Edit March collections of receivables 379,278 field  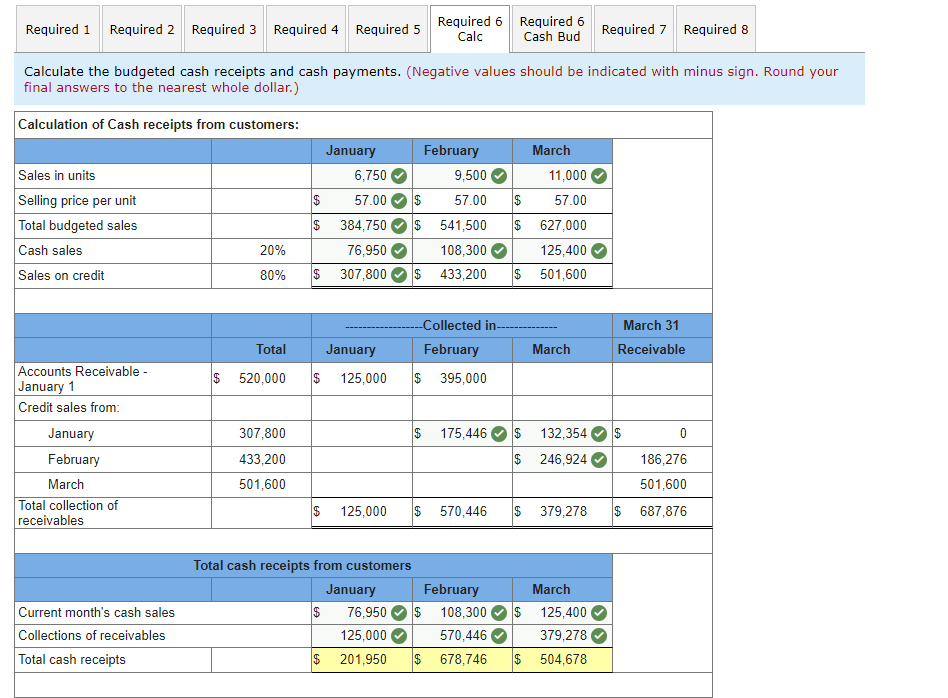point(562,635)
